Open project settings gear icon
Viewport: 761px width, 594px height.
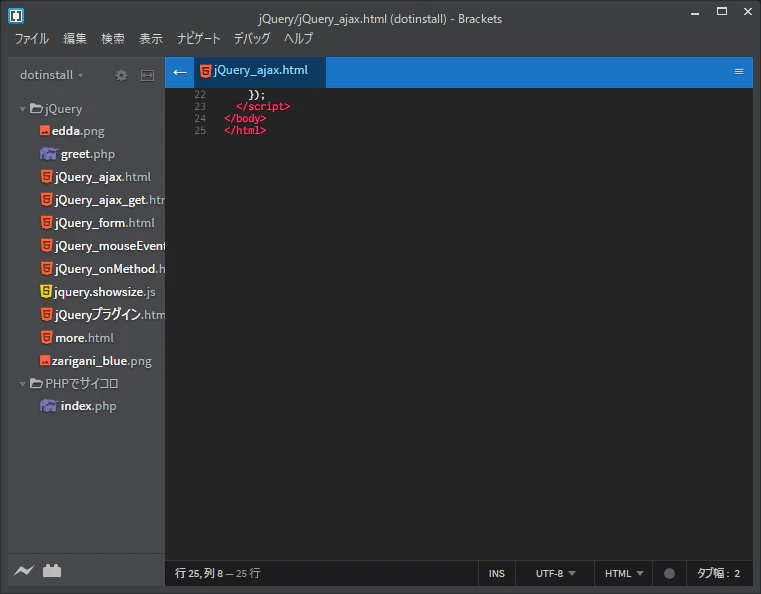[121, 75]
